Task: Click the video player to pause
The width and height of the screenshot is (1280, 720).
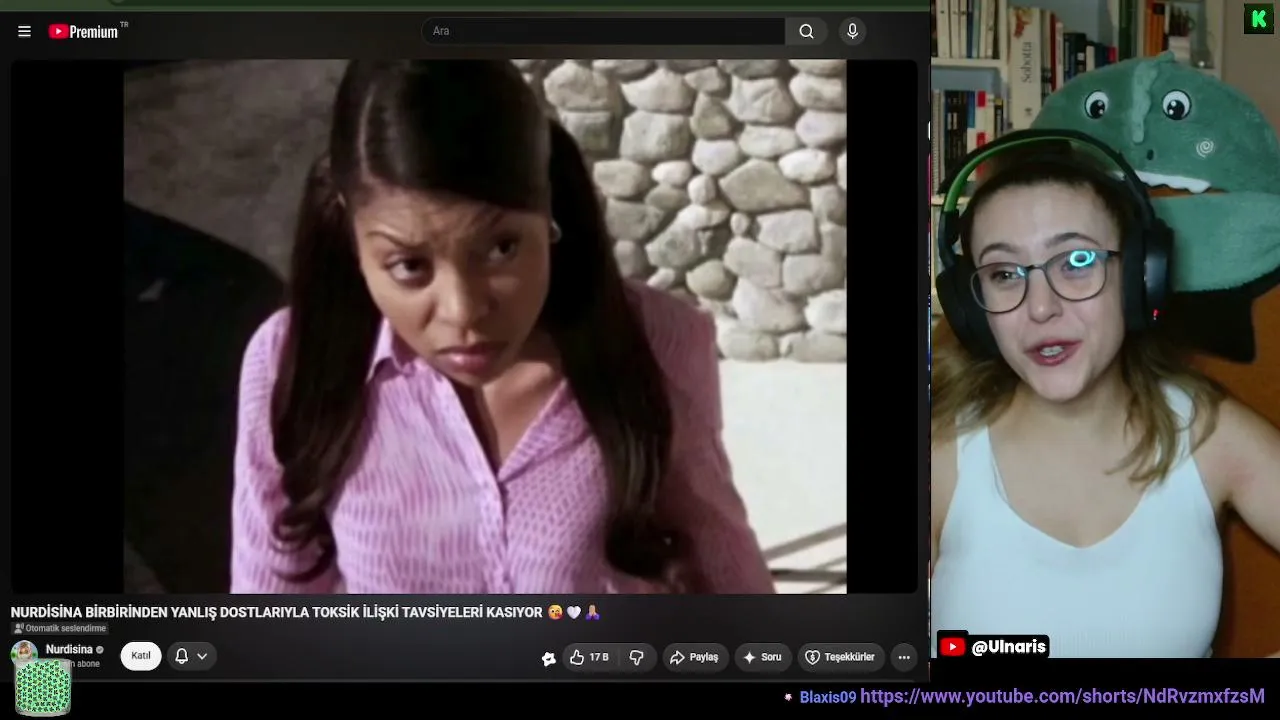Action: coord(464,326)
